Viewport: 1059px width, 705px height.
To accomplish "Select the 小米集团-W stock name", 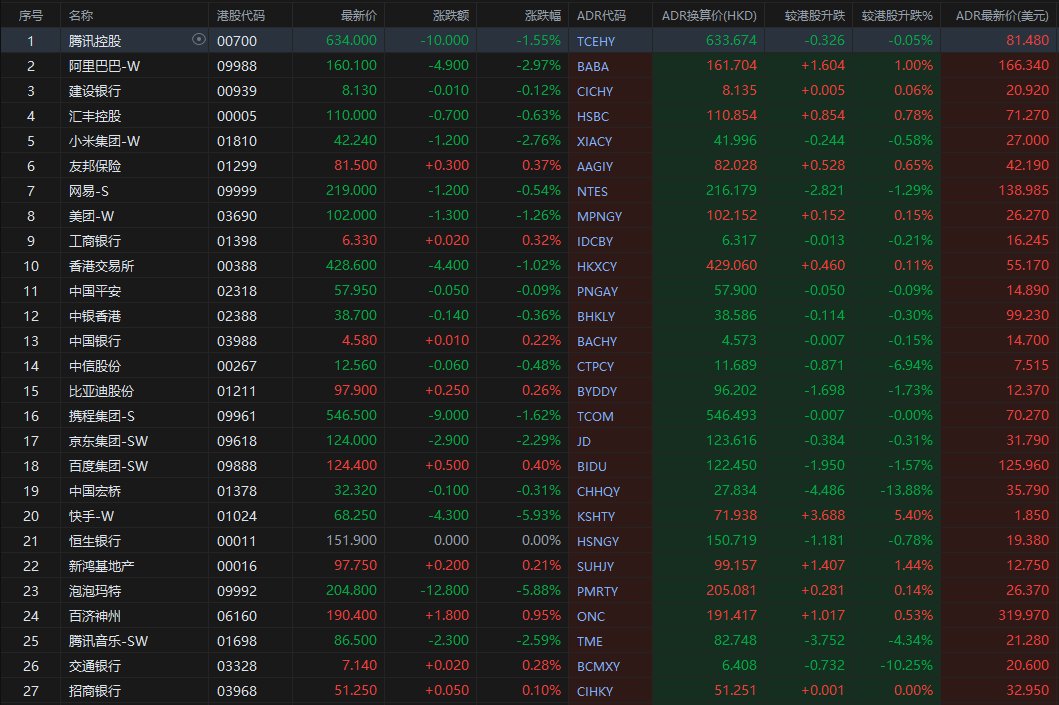I will 104,140.
